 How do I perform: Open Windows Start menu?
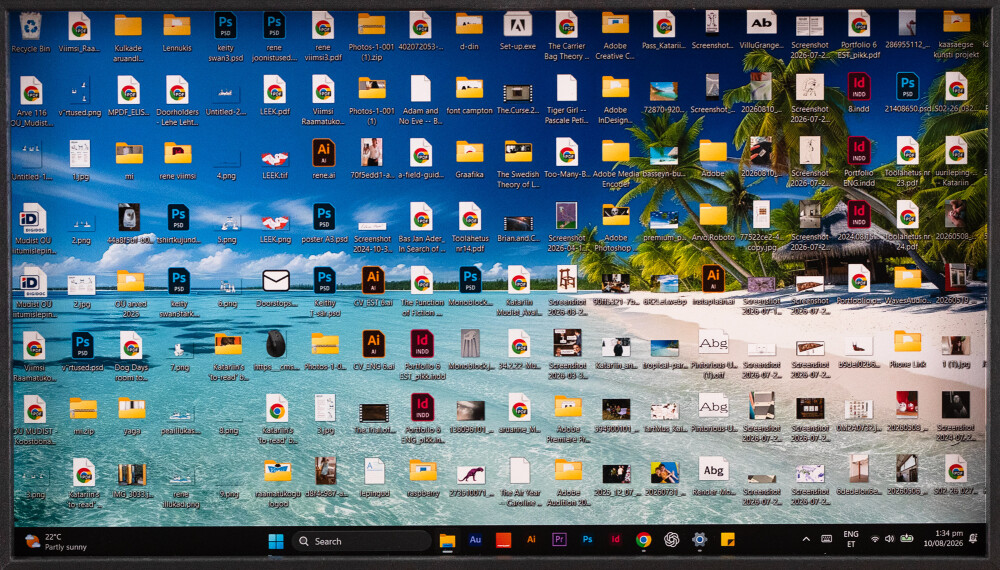[276, 541]
